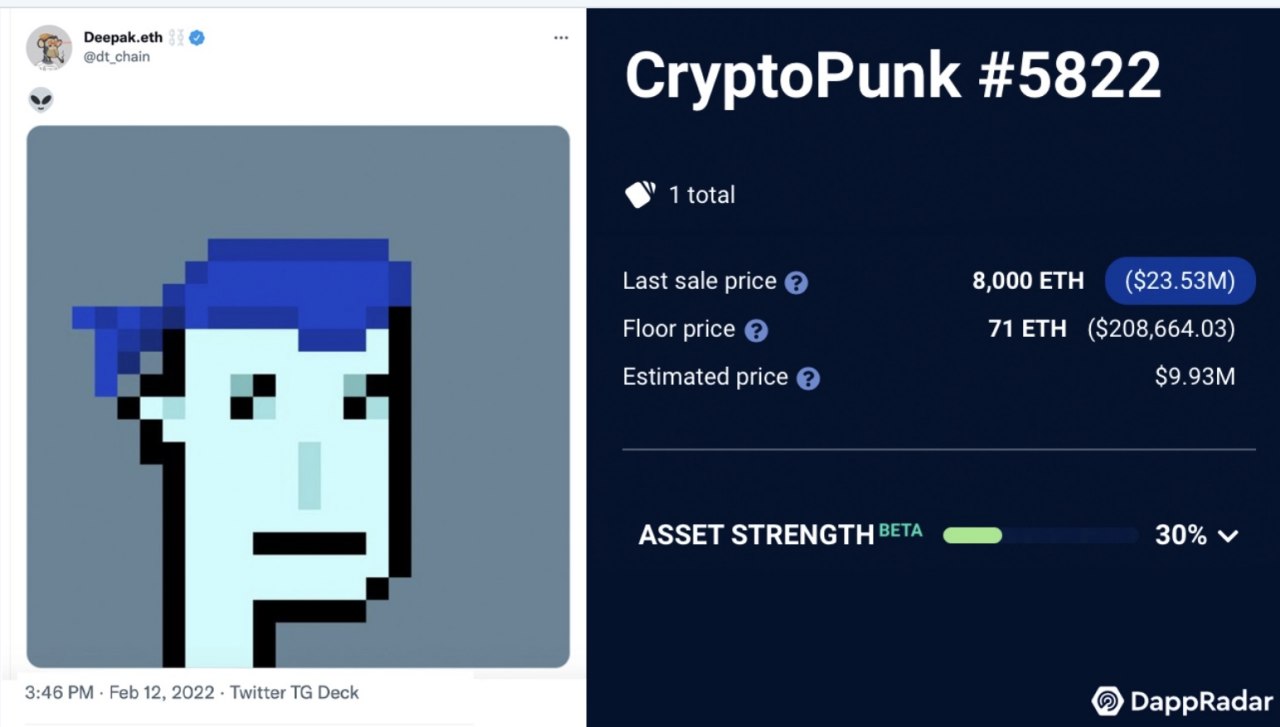The image size is (1280, 727).
Task: Click the CryptoPunk #5822 title
Action: pos(893,73)
